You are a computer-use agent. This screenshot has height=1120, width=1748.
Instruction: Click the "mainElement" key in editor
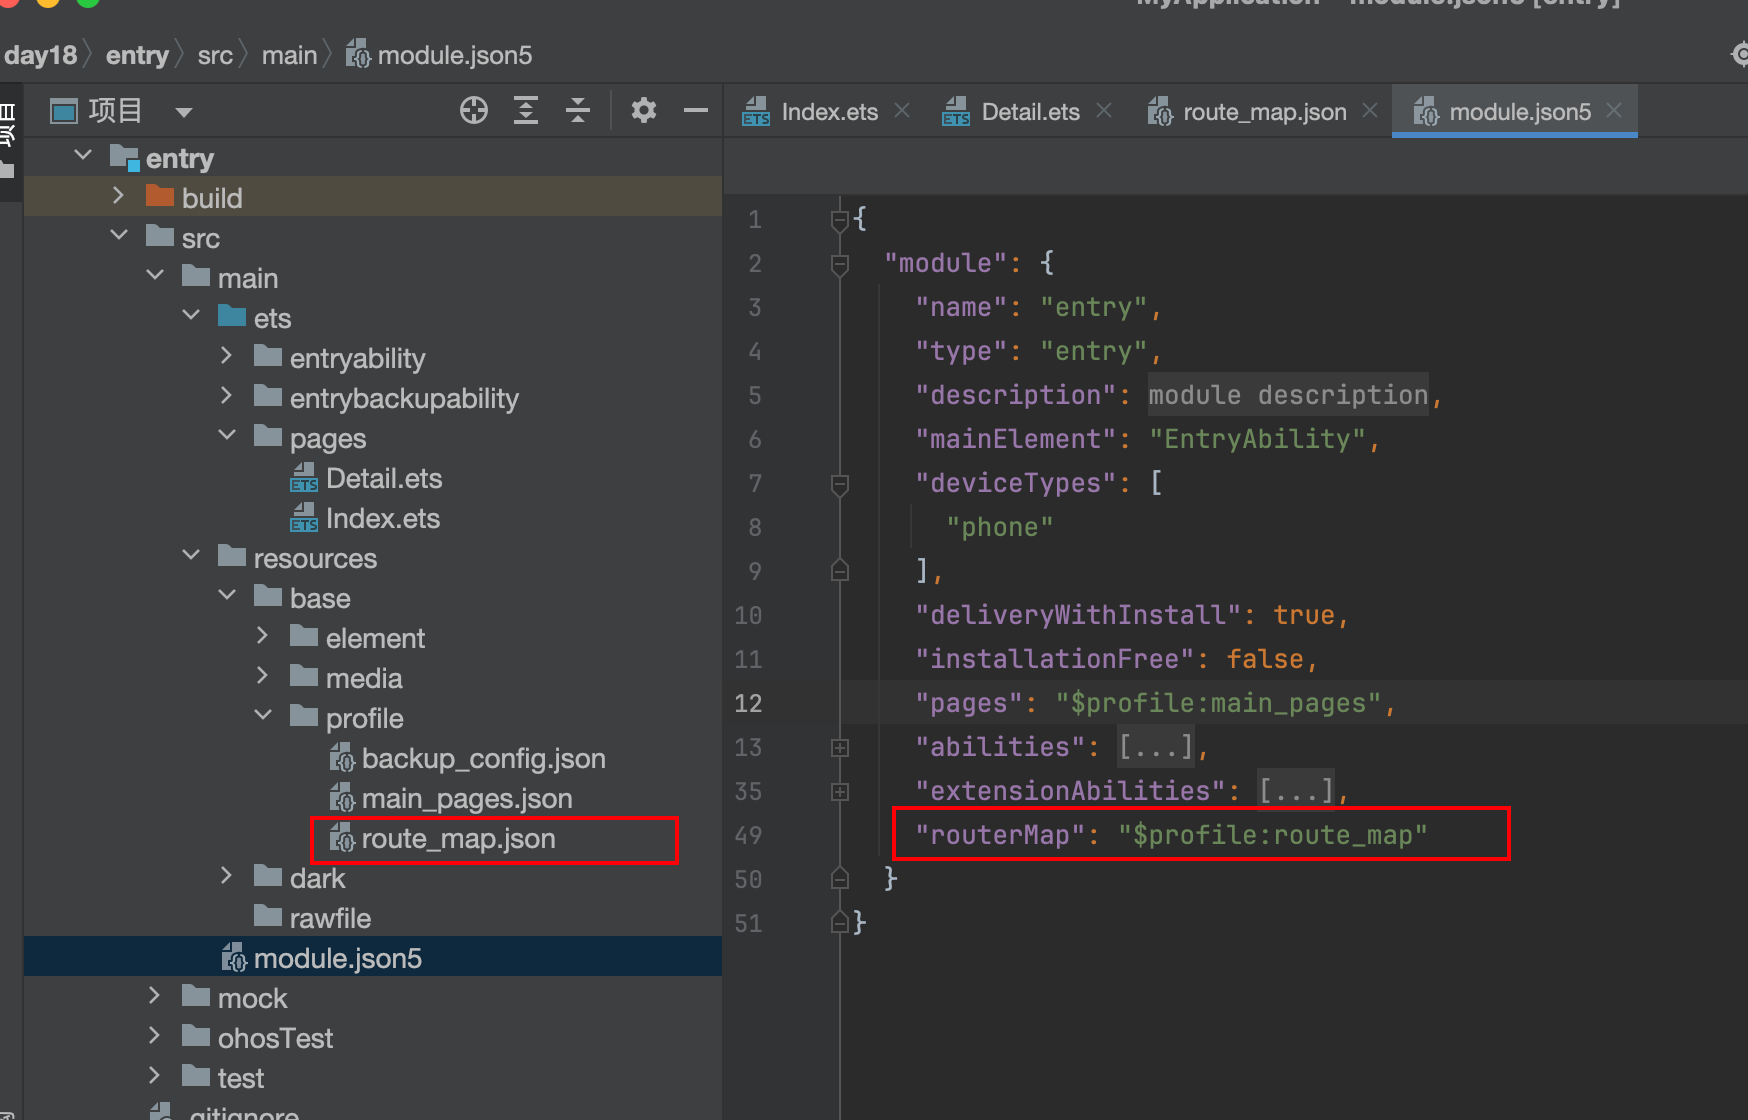click(1015, 439)
